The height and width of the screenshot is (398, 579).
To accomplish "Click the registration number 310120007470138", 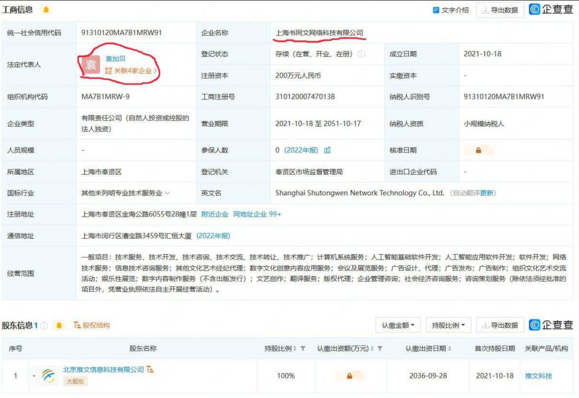I will coord(305,97).
